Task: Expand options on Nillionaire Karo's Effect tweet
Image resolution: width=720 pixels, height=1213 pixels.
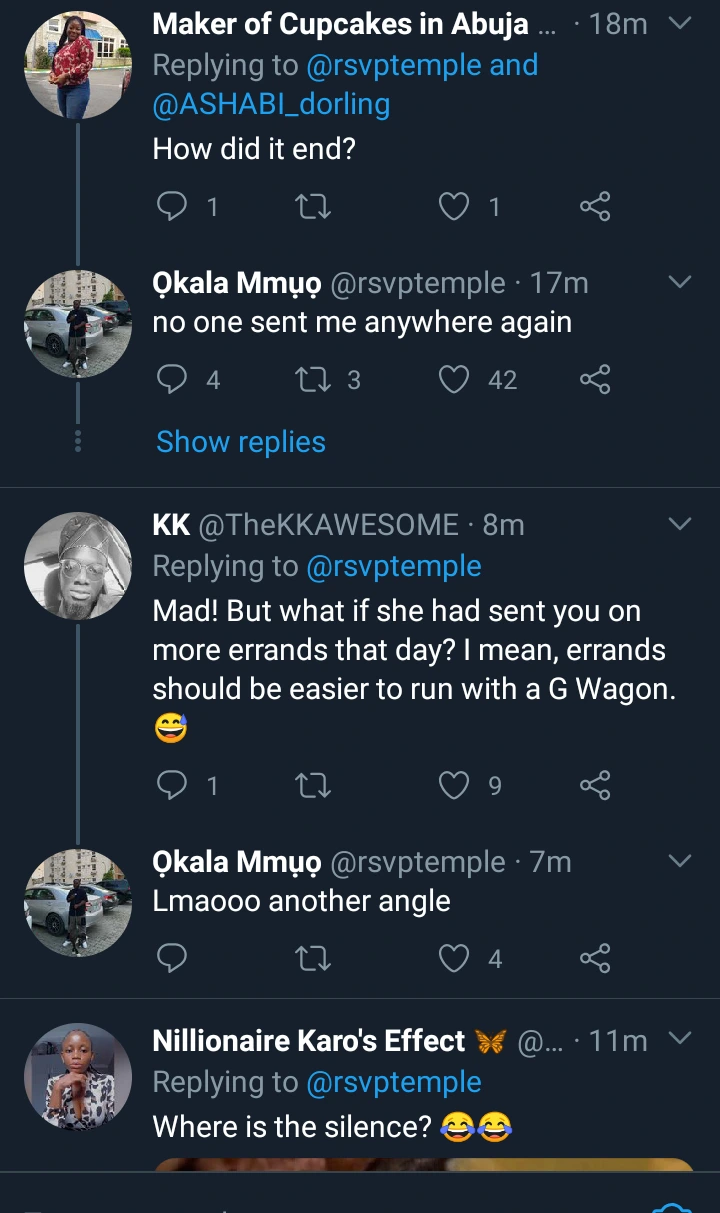Action: 679,1040
